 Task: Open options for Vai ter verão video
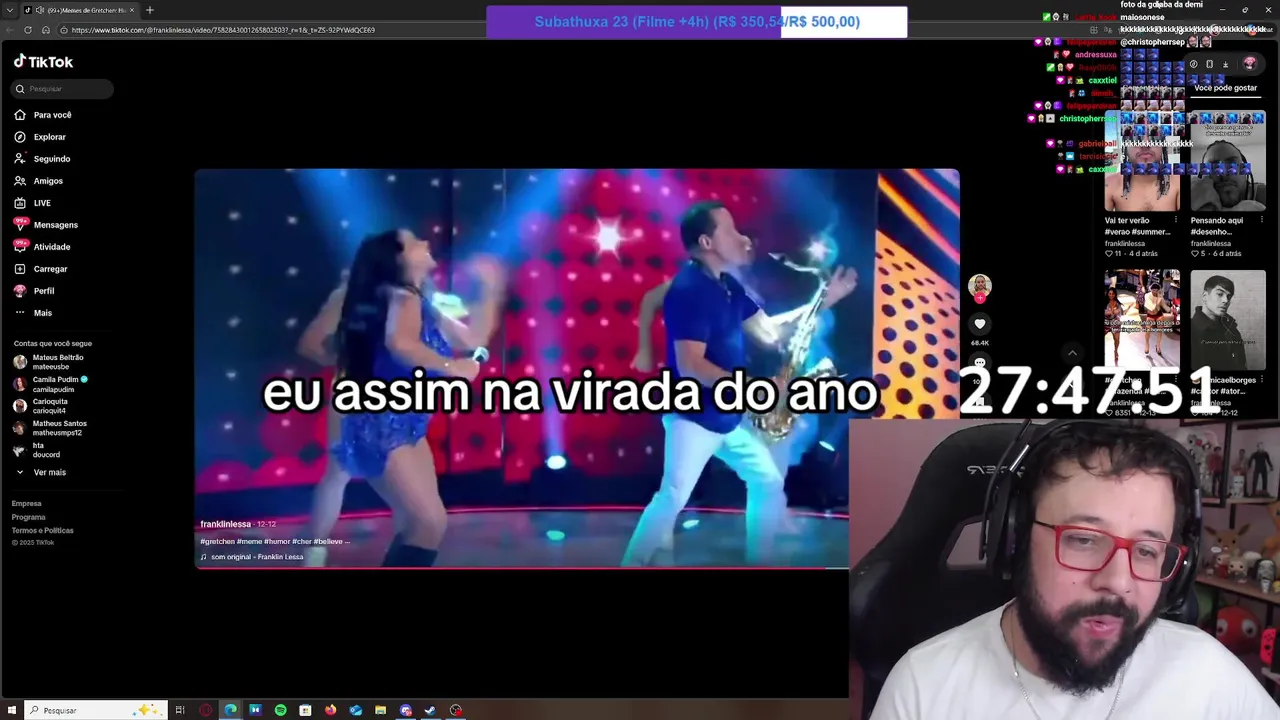coord(1175,220)
